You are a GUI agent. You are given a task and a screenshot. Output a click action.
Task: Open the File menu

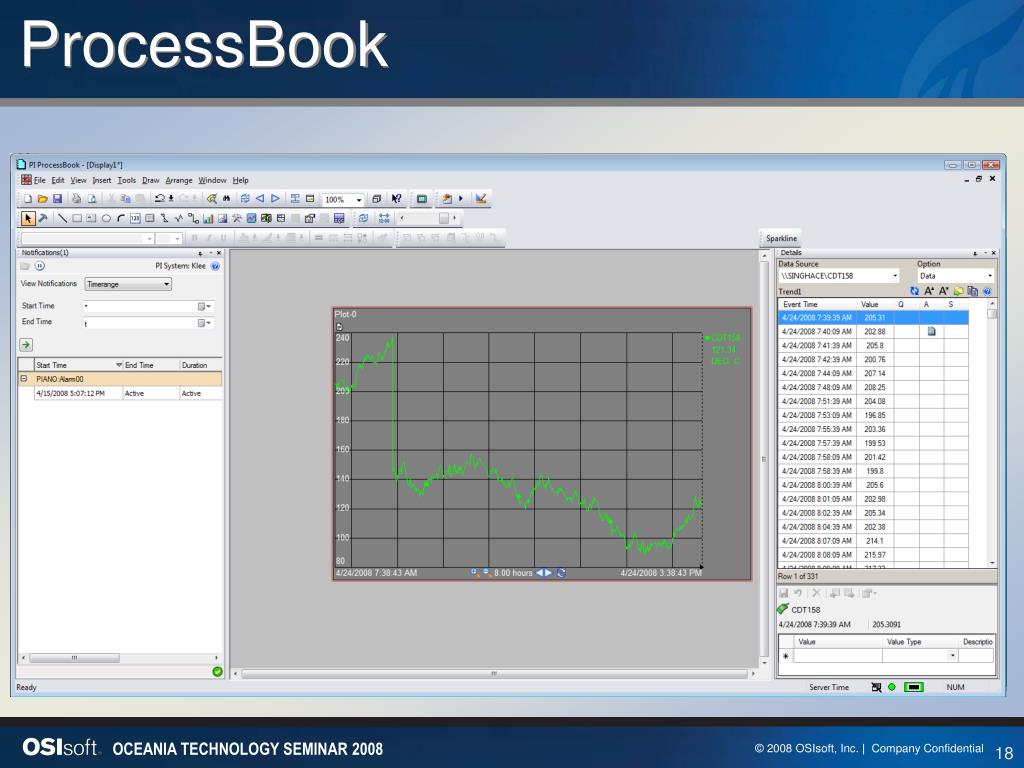point(39,180)
